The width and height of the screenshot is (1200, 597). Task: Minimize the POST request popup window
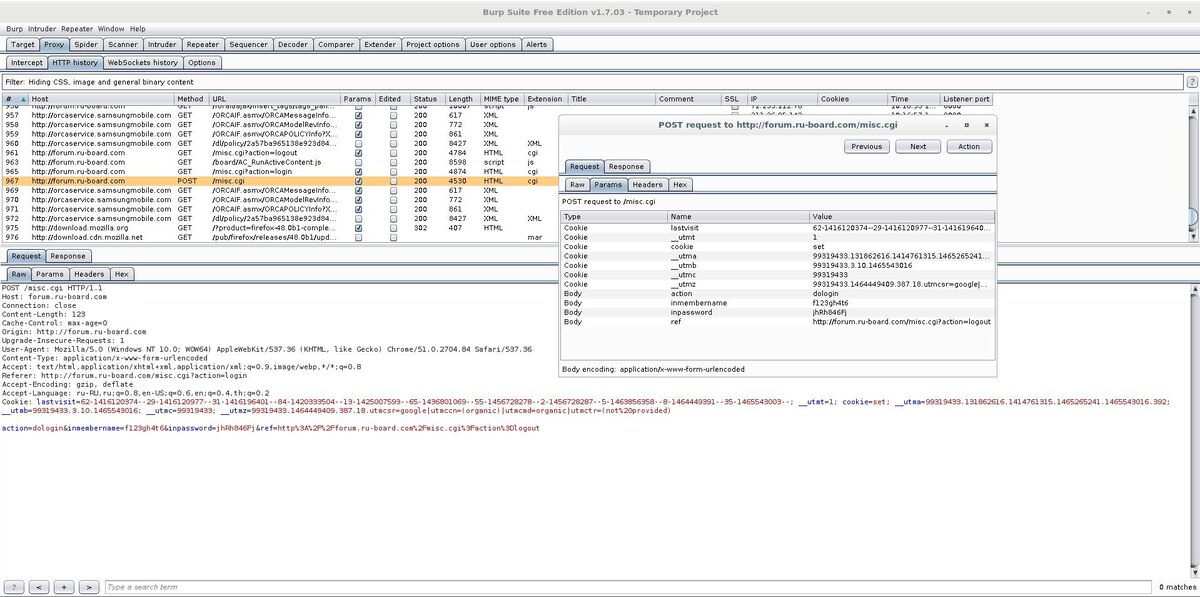946,125
